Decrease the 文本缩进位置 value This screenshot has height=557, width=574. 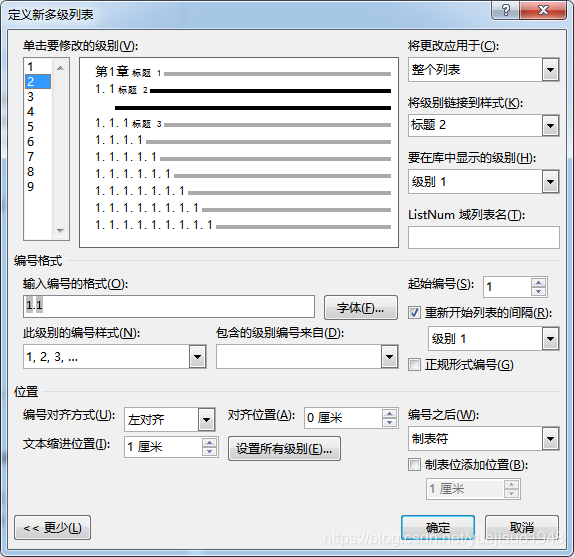click(209, 452)
